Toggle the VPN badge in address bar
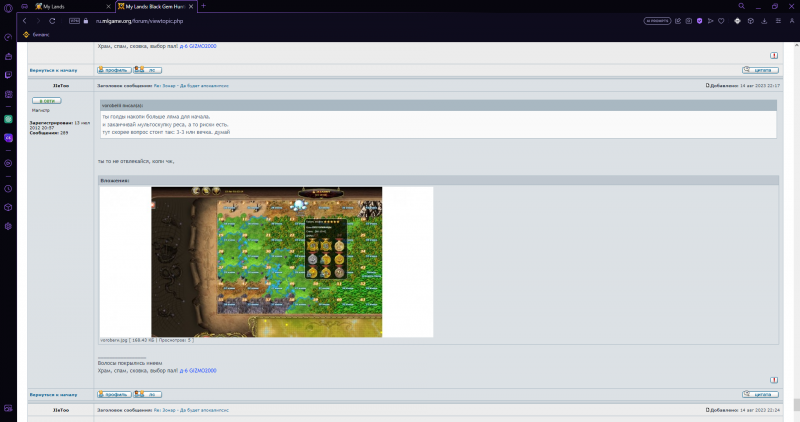This screenshot has width=800, height=422. pos(73,19)
